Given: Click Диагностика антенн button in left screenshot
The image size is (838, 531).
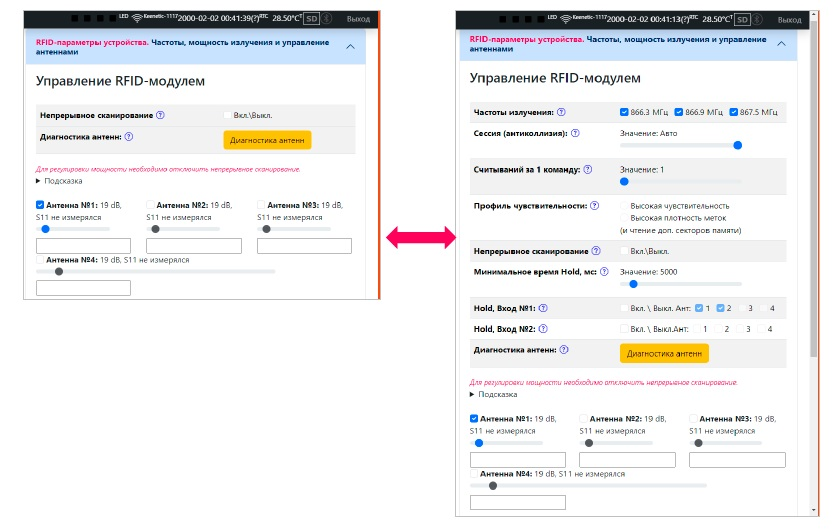Looking at the screenshot, I should (267, 140).
